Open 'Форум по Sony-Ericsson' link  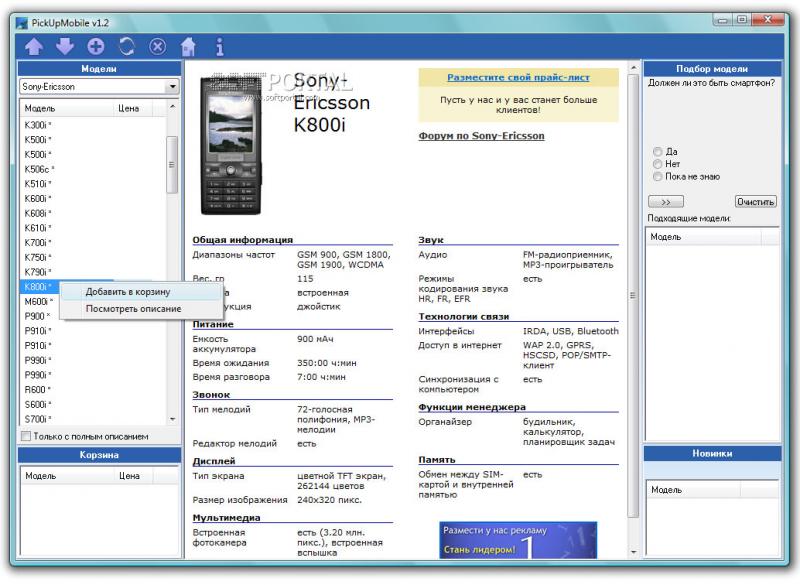(x=481, y=136)
